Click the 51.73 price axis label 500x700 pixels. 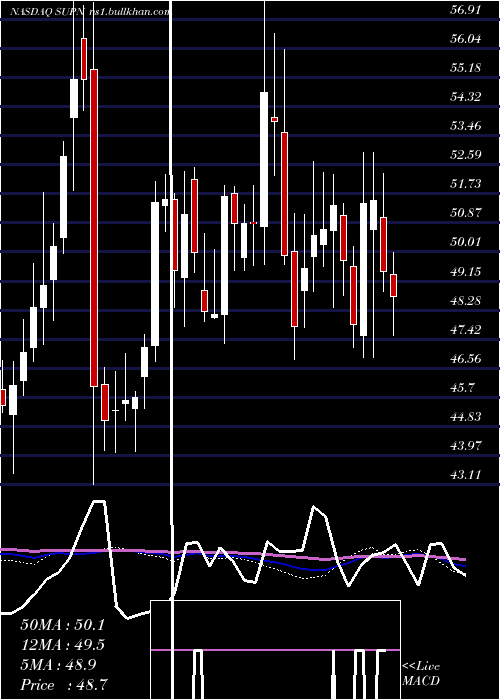[466, 184]
